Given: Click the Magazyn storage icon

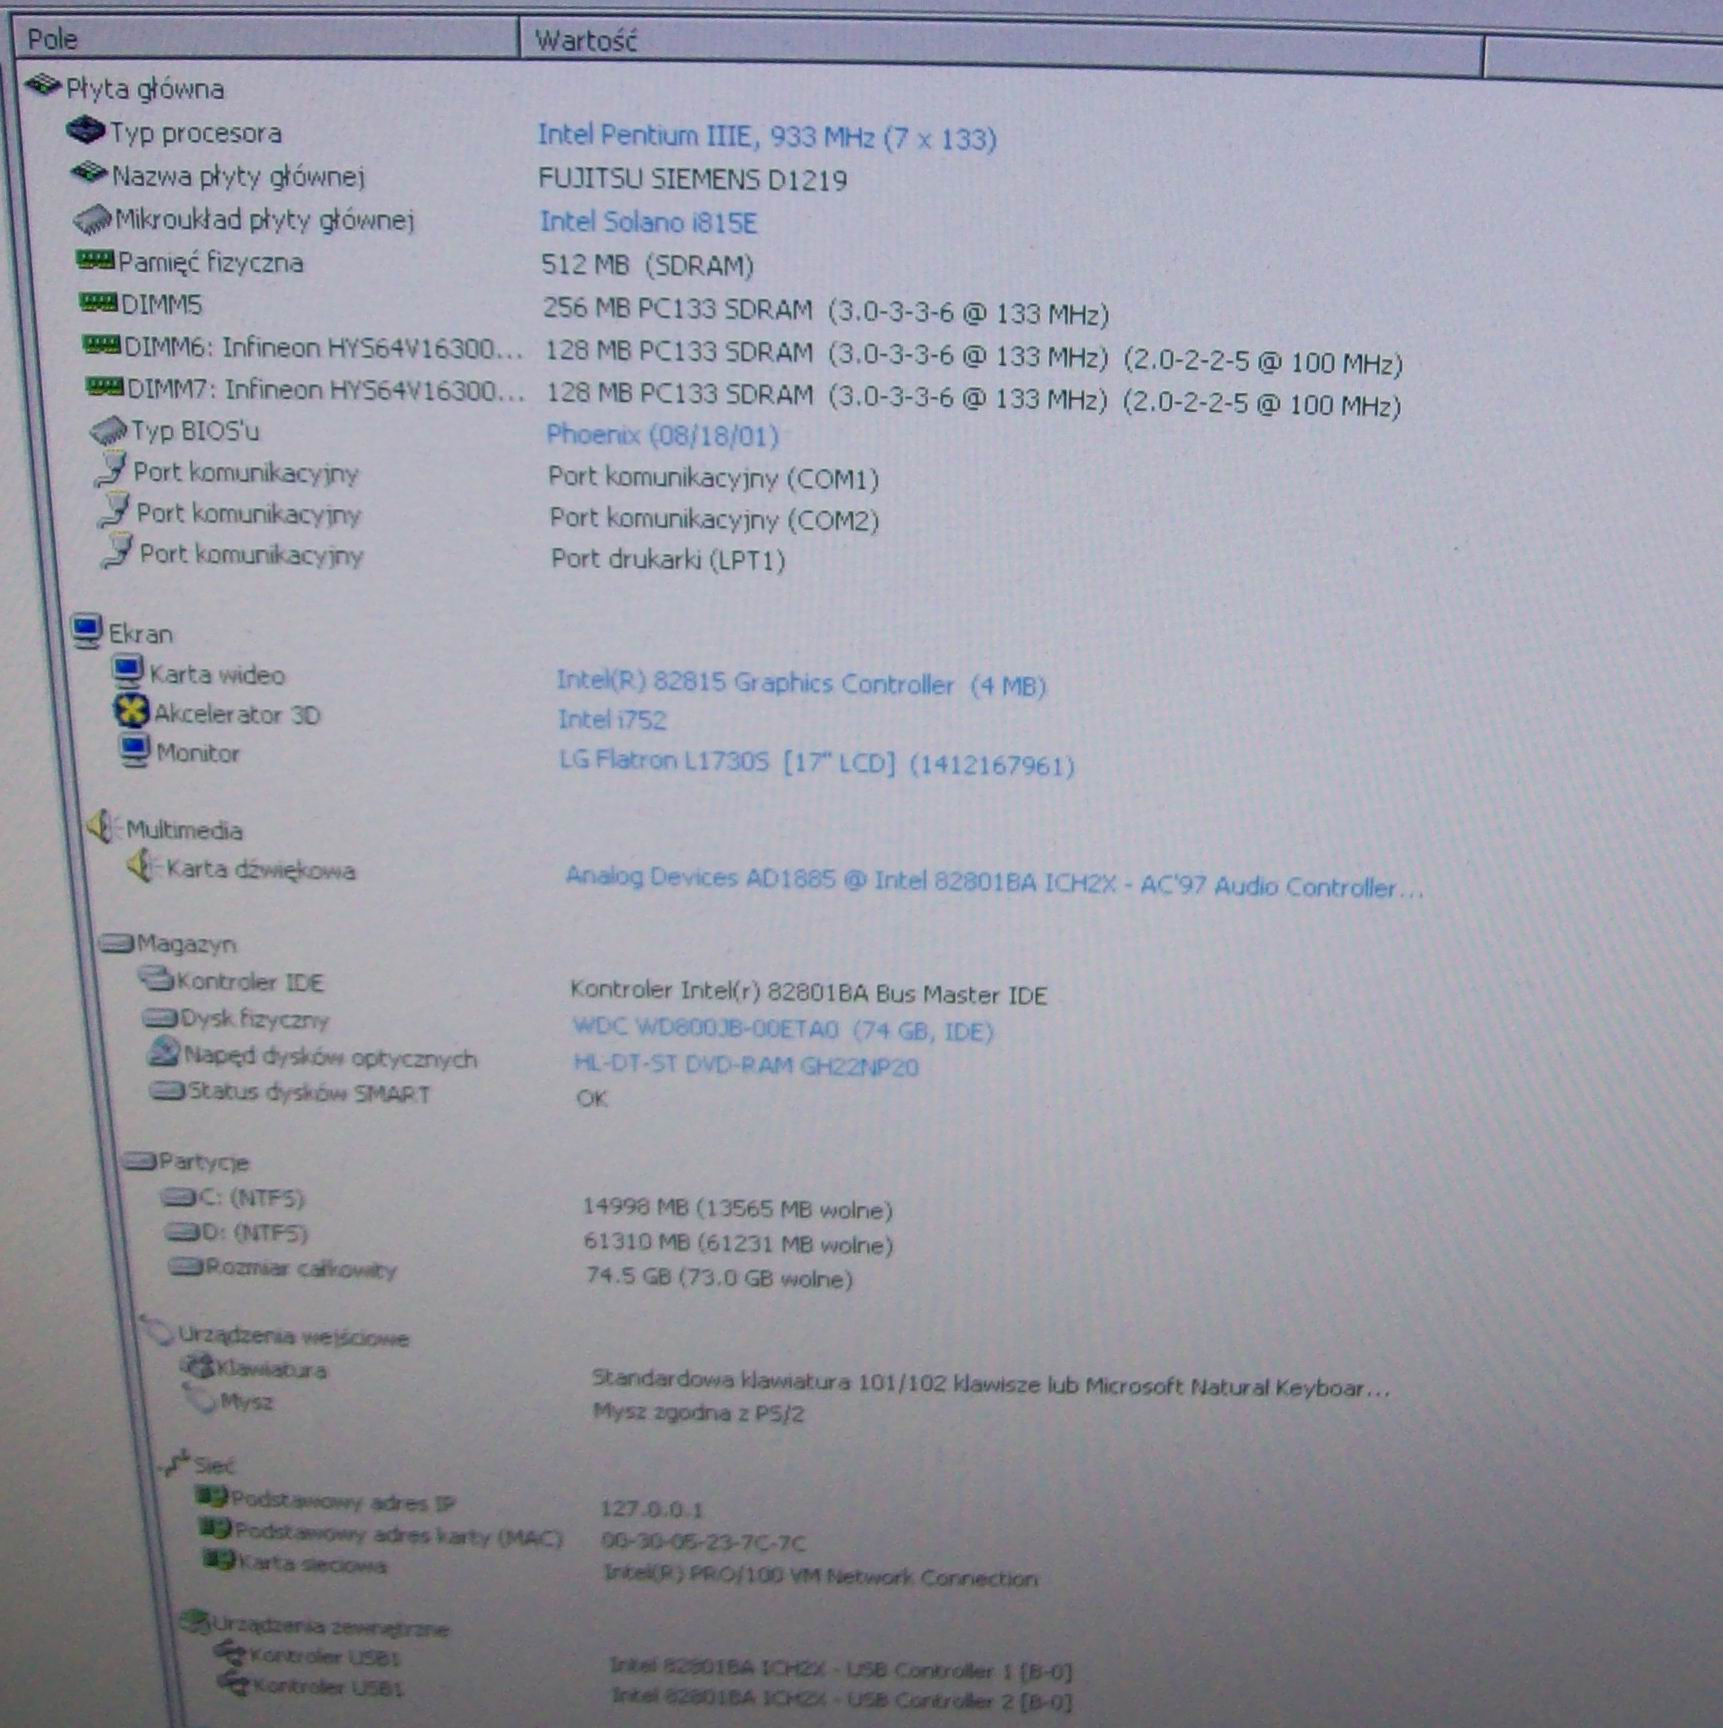Looking at the screenshot, I should point(116,942).
